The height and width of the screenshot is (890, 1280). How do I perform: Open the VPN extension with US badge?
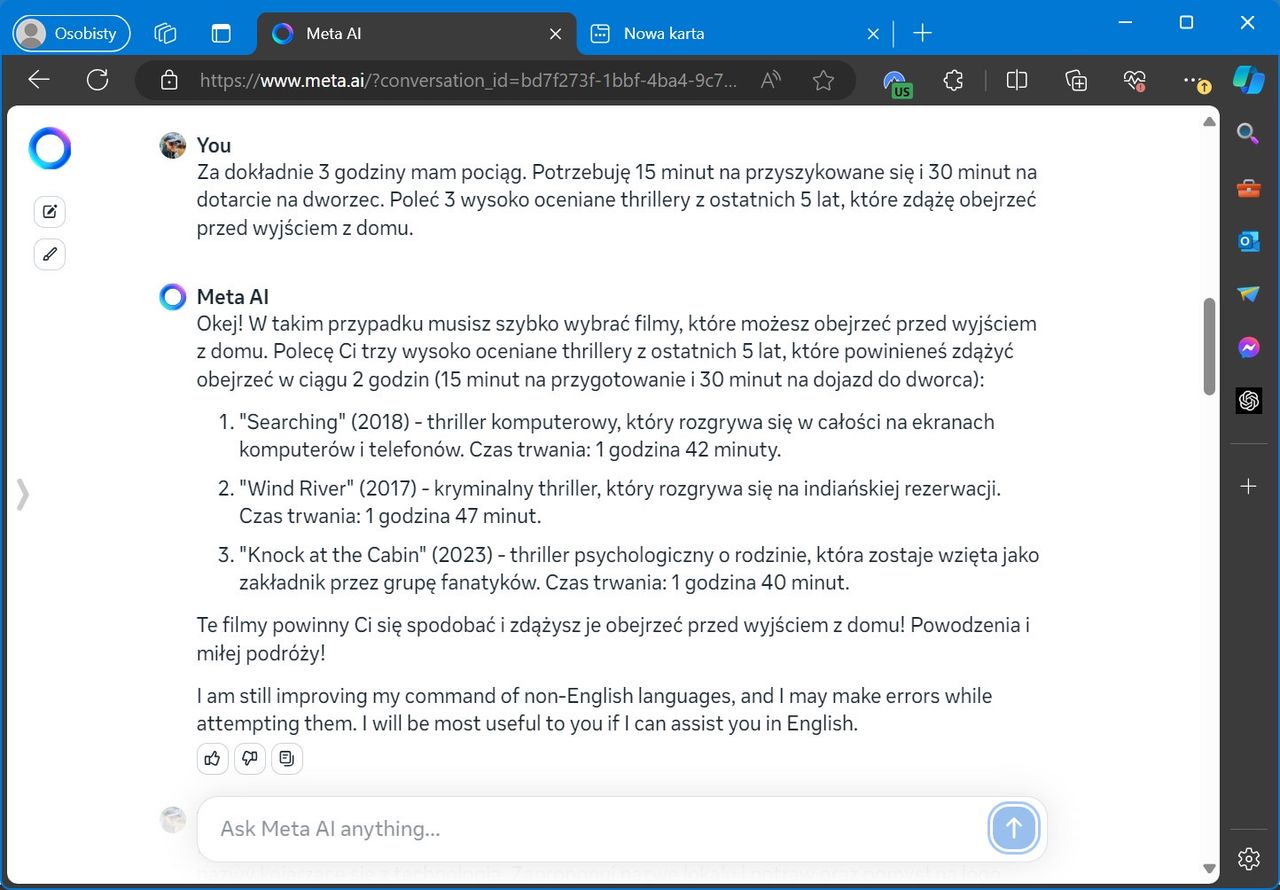pos(897,82)
